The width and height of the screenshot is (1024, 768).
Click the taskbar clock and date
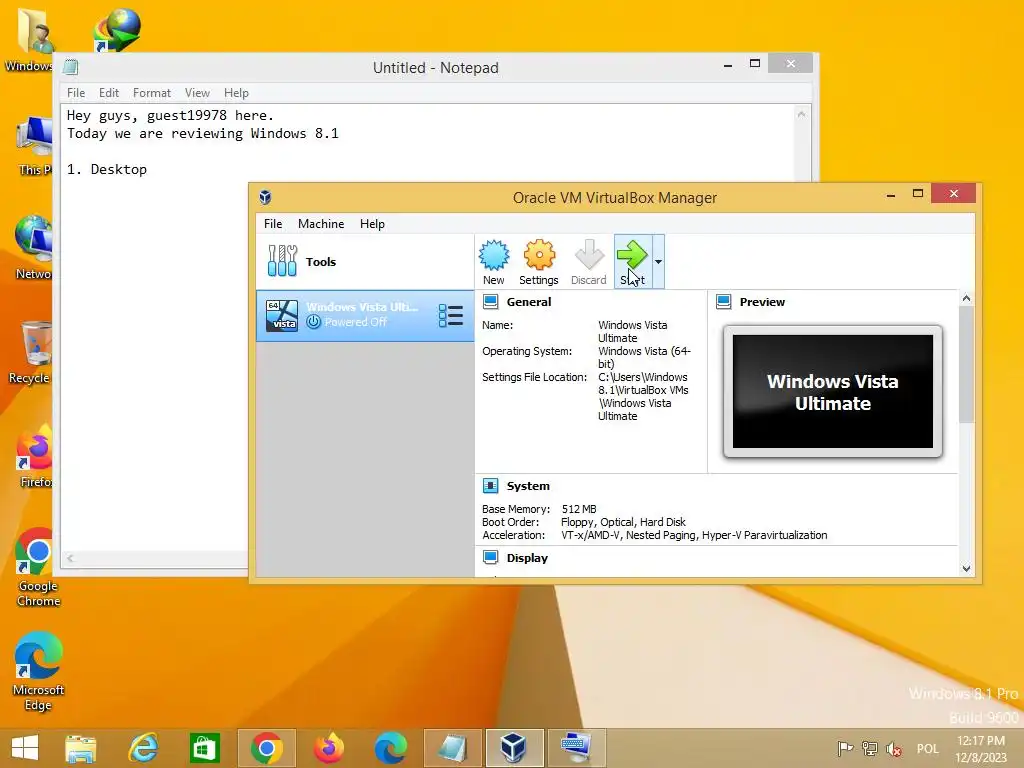click(x=981, y=748)
